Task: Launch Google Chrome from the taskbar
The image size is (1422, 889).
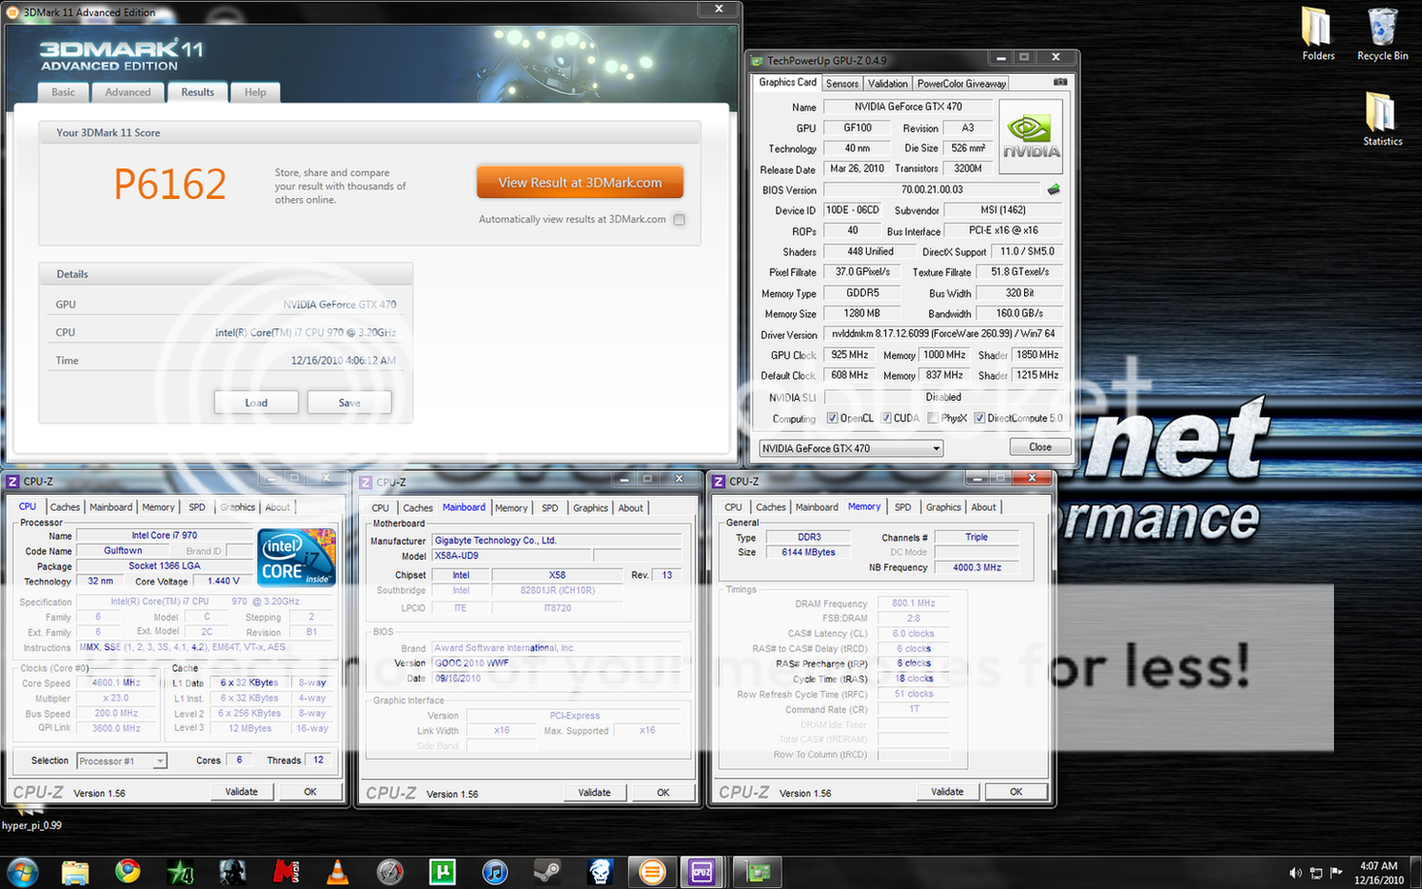Action: [x=127, y=872]
